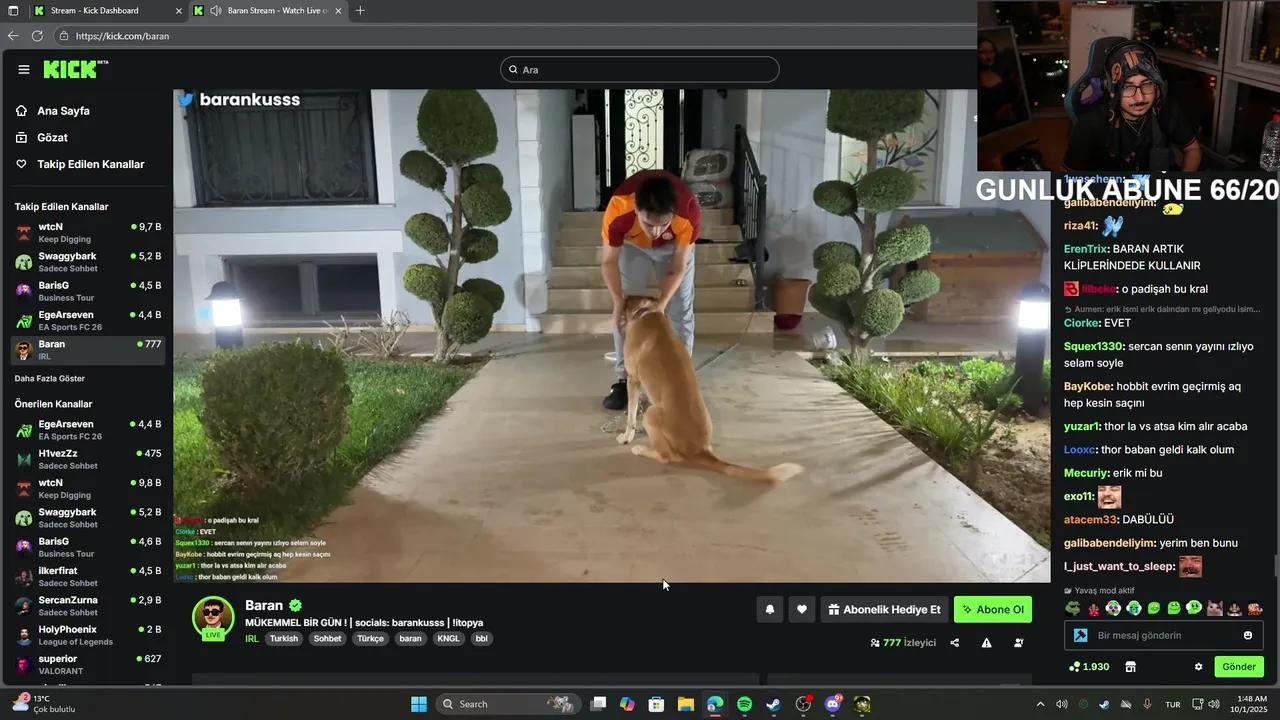Viewport: 1280px width, 720px height.
Task: Go to Gözat in the sidebar
Action: (x=52, y=137)
